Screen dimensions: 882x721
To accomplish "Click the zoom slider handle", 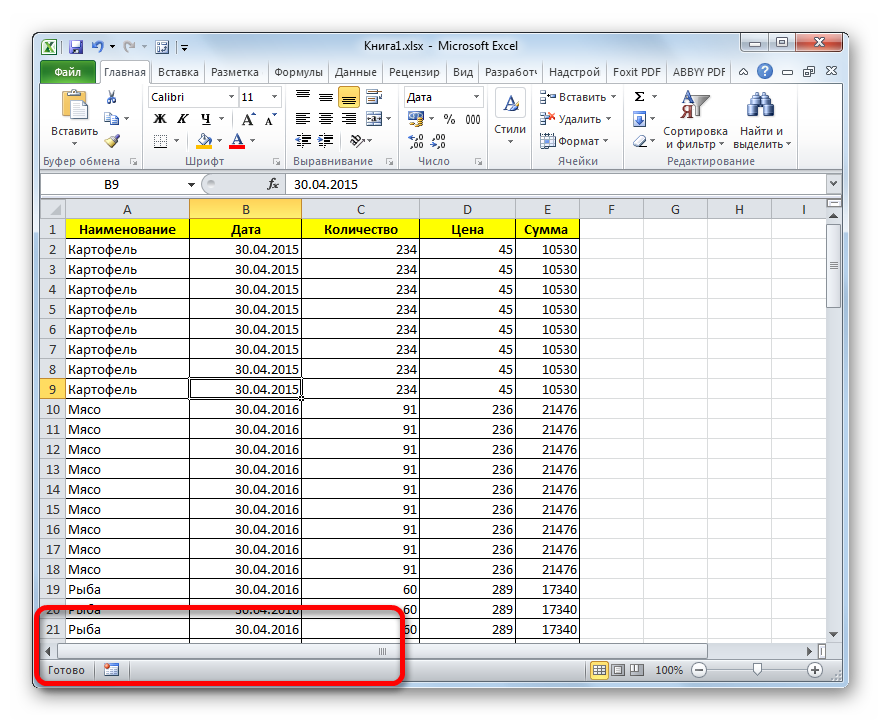I will coord(757,670).
